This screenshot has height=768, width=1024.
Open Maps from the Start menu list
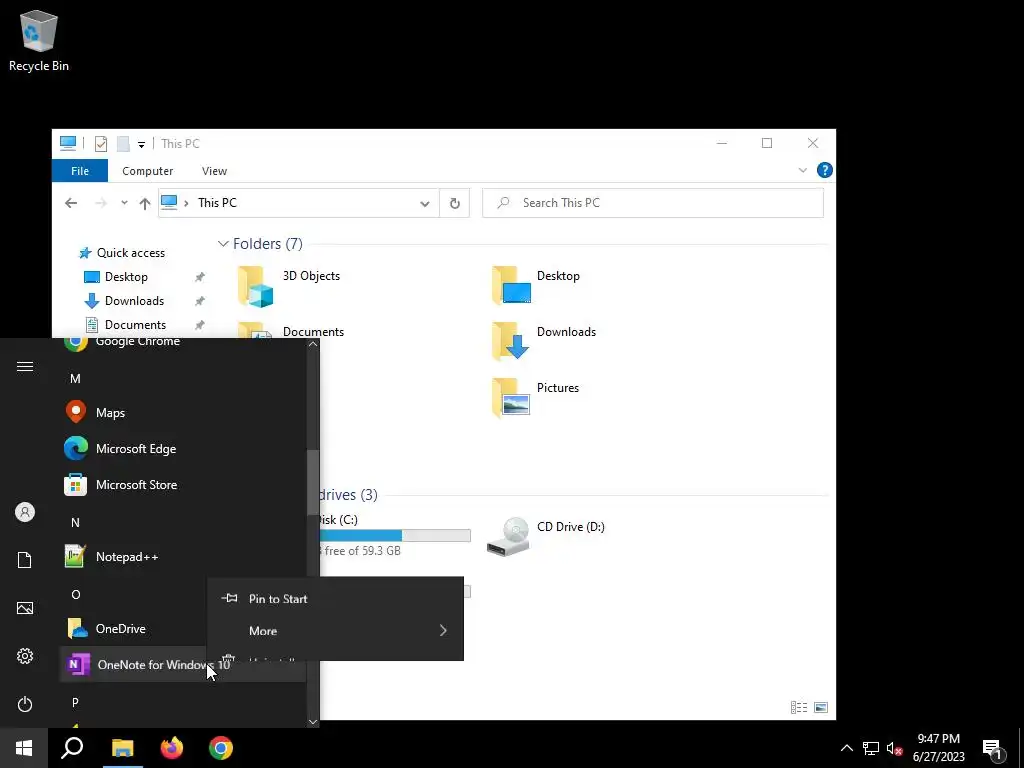tap(183, 413)
